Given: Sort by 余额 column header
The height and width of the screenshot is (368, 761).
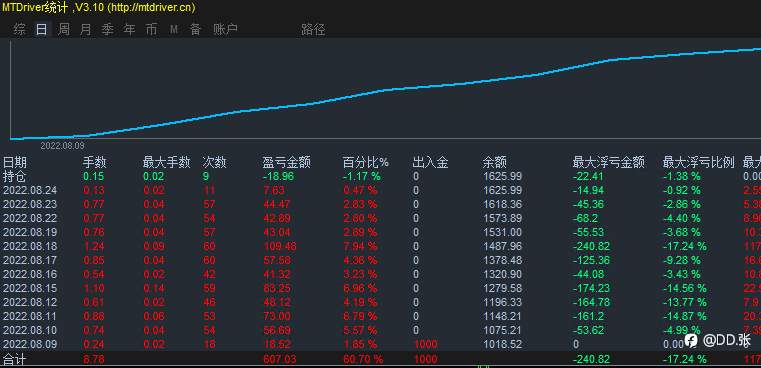Looking at the screenshot, I should pyautogui.click(x=495, y=162).
